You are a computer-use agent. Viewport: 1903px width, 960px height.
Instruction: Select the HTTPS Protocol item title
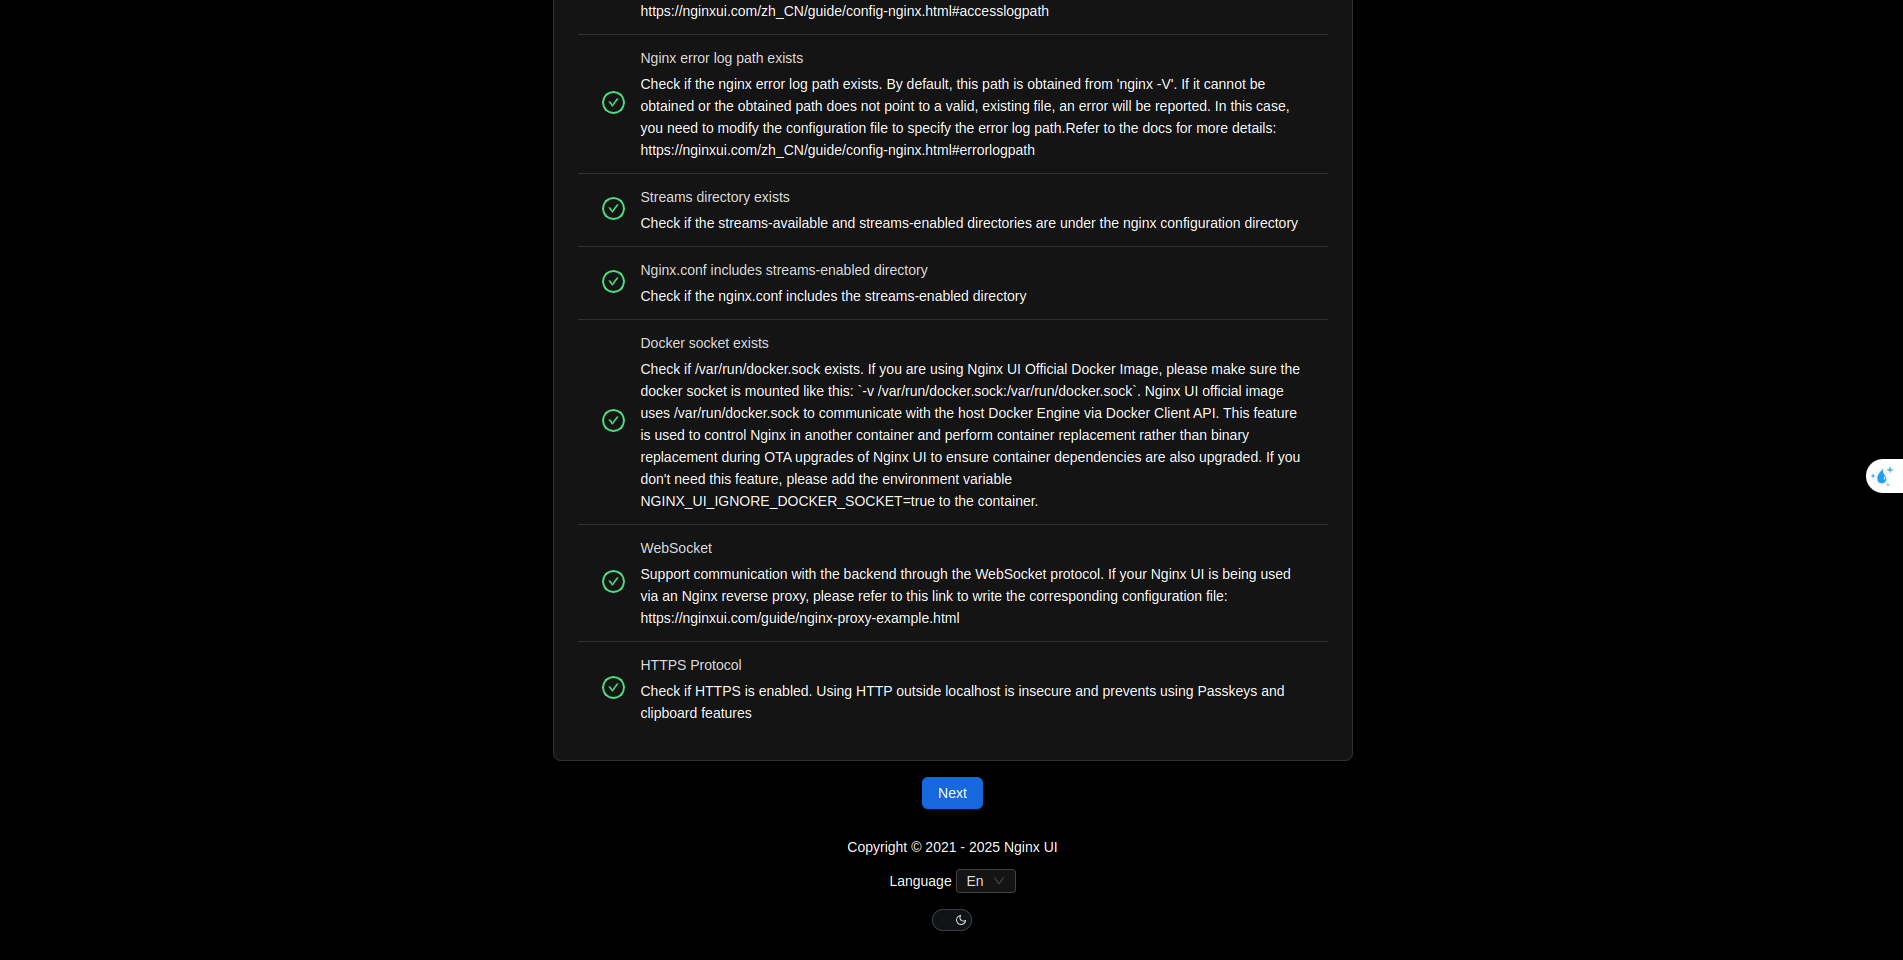tap(690, 665)
